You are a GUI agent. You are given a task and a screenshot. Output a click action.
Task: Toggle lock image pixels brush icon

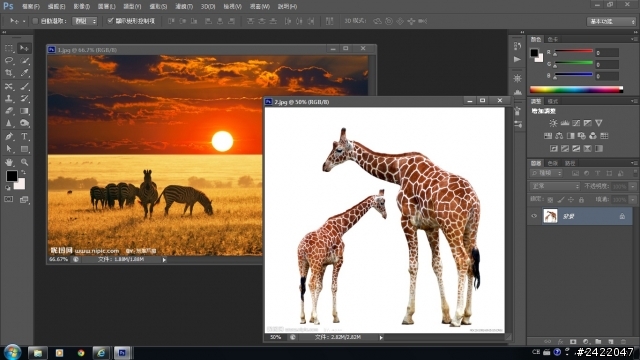561,200
